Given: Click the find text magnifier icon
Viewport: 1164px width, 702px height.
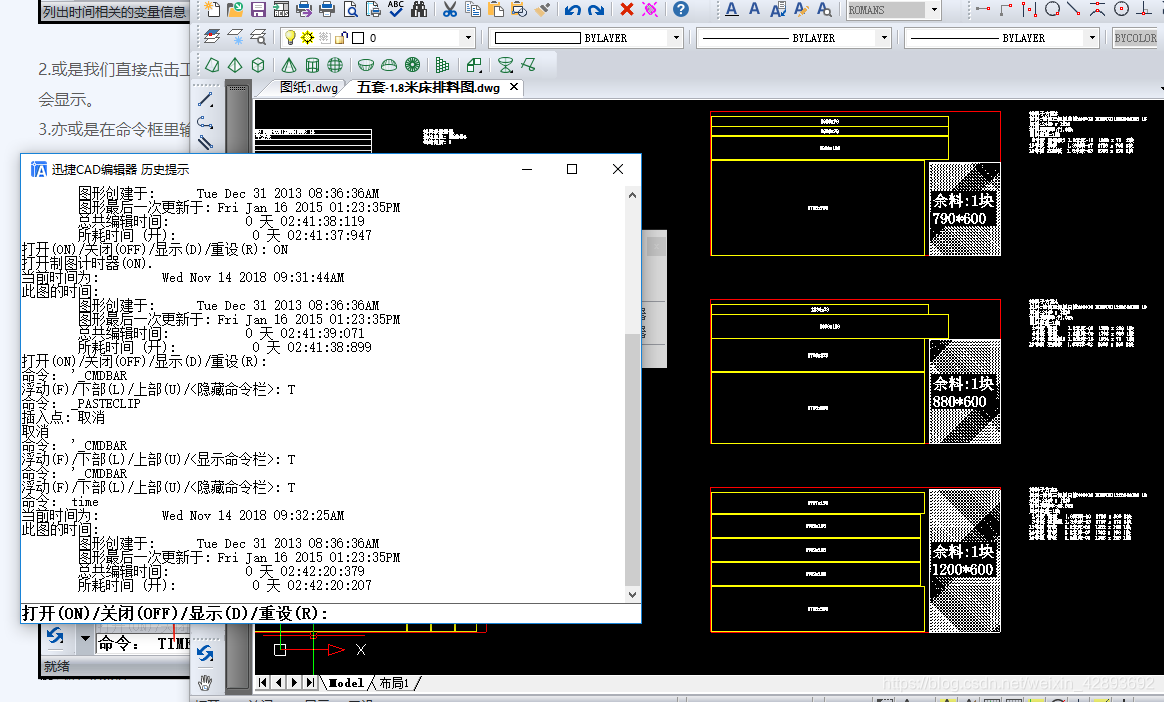Looking at the screenshot, I should pos(824,9).
